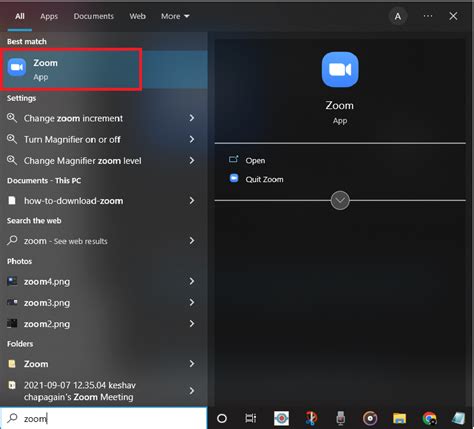
Task: Open the More dropdown tab
Action: point(175,16)
